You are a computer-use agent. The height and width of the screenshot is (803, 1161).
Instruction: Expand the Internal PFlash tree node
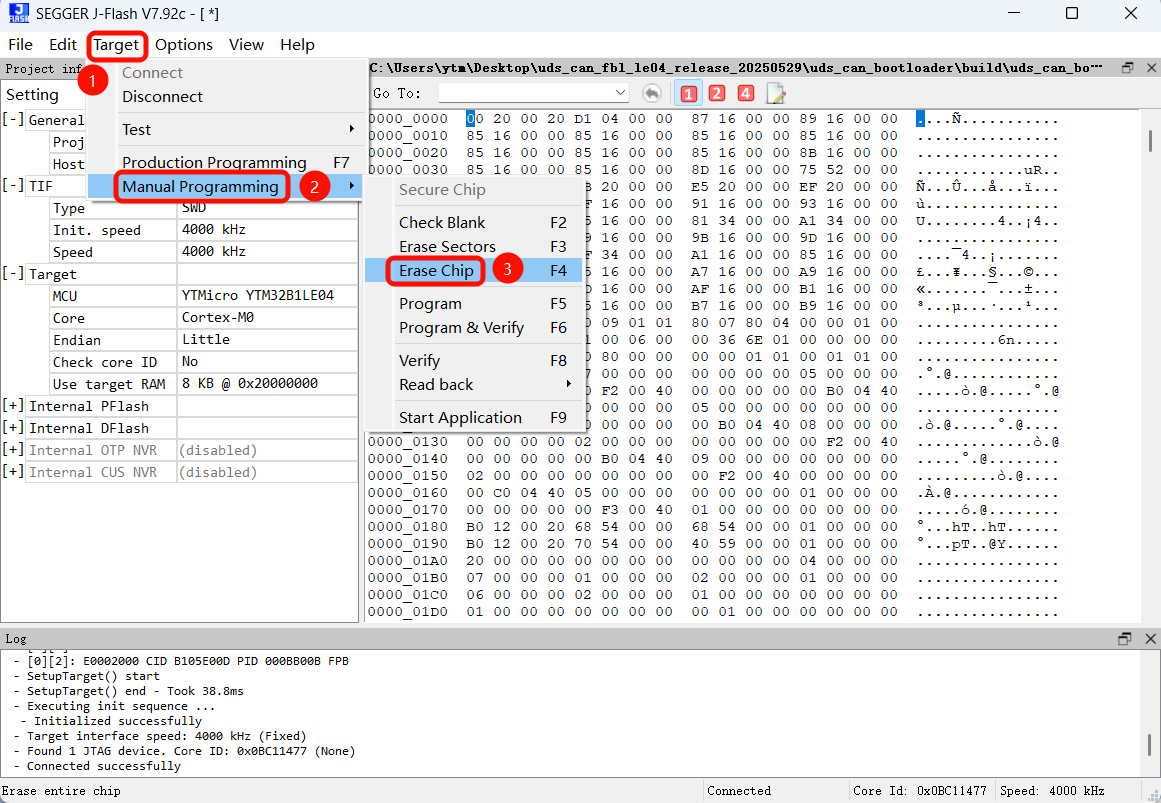point(14,406)
